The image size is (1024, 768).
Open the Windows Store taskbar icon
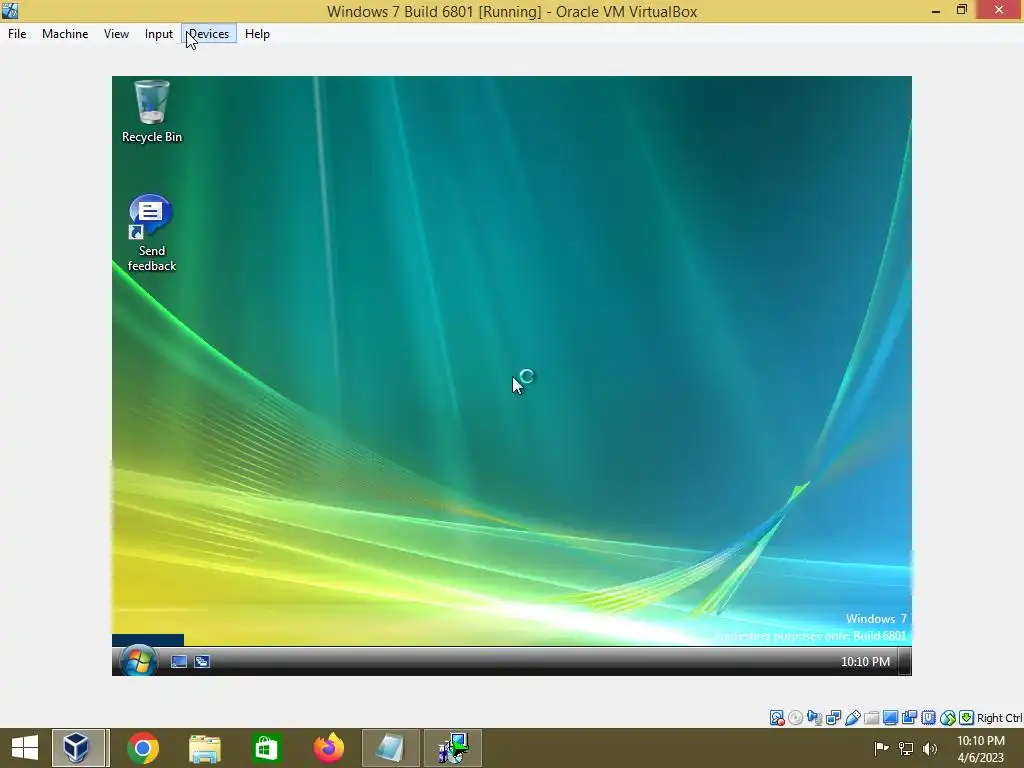(x=266, y=748)
